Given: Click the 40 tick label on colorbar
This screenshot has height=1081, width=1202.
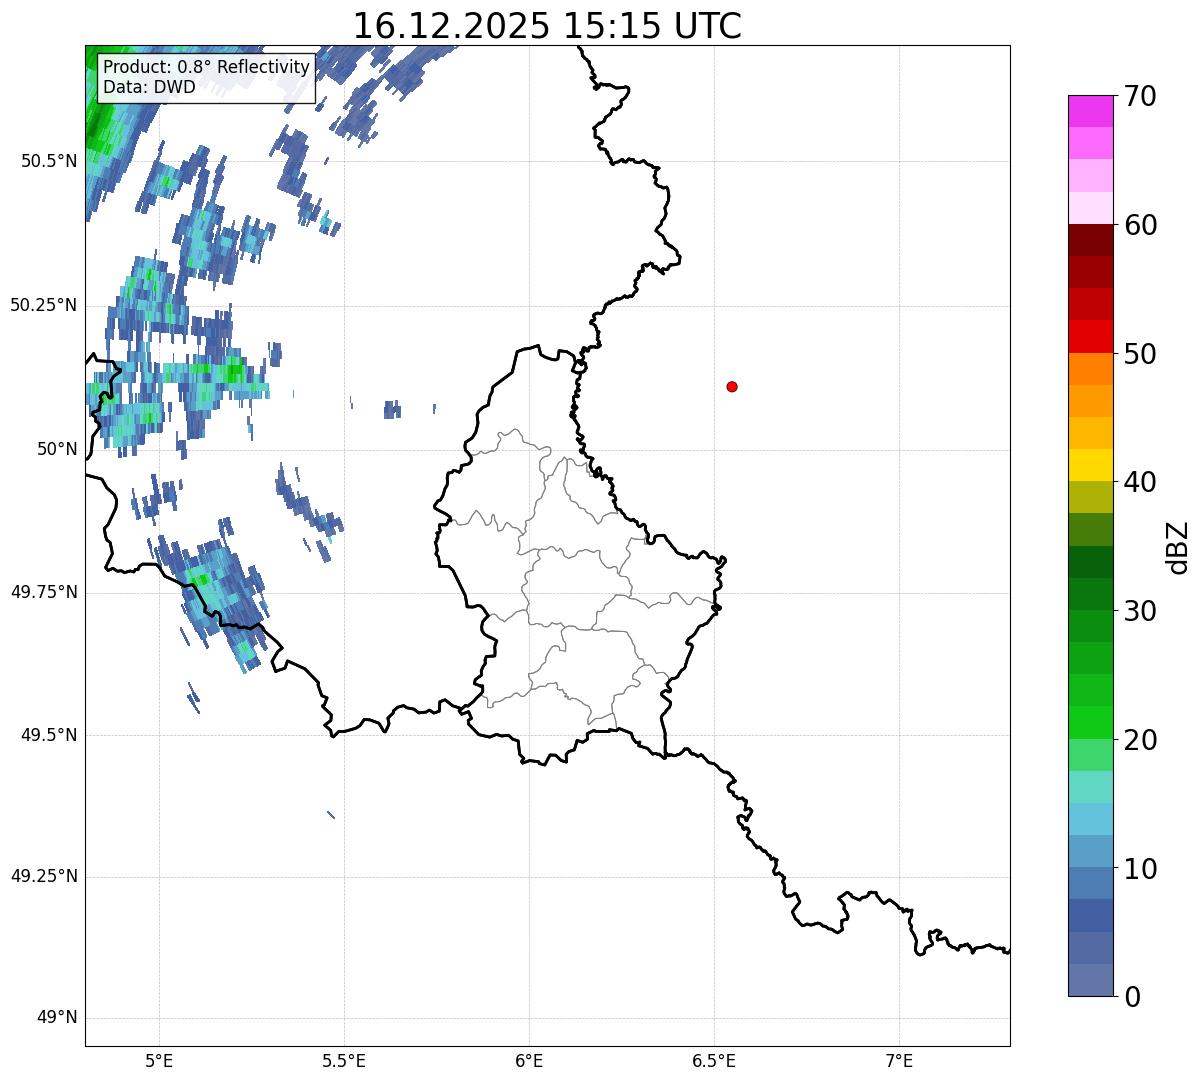Looking at the screenshot, I should point(1140,482).
